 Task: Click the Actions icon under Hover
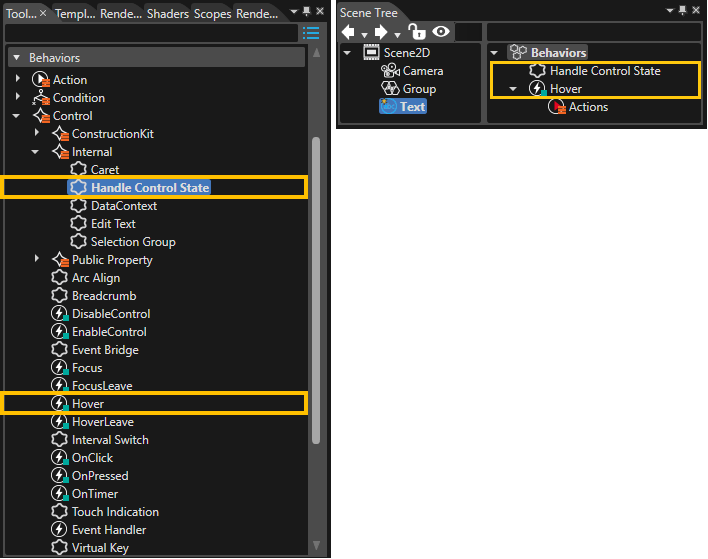pyautogui.click(x=557, y=107)
